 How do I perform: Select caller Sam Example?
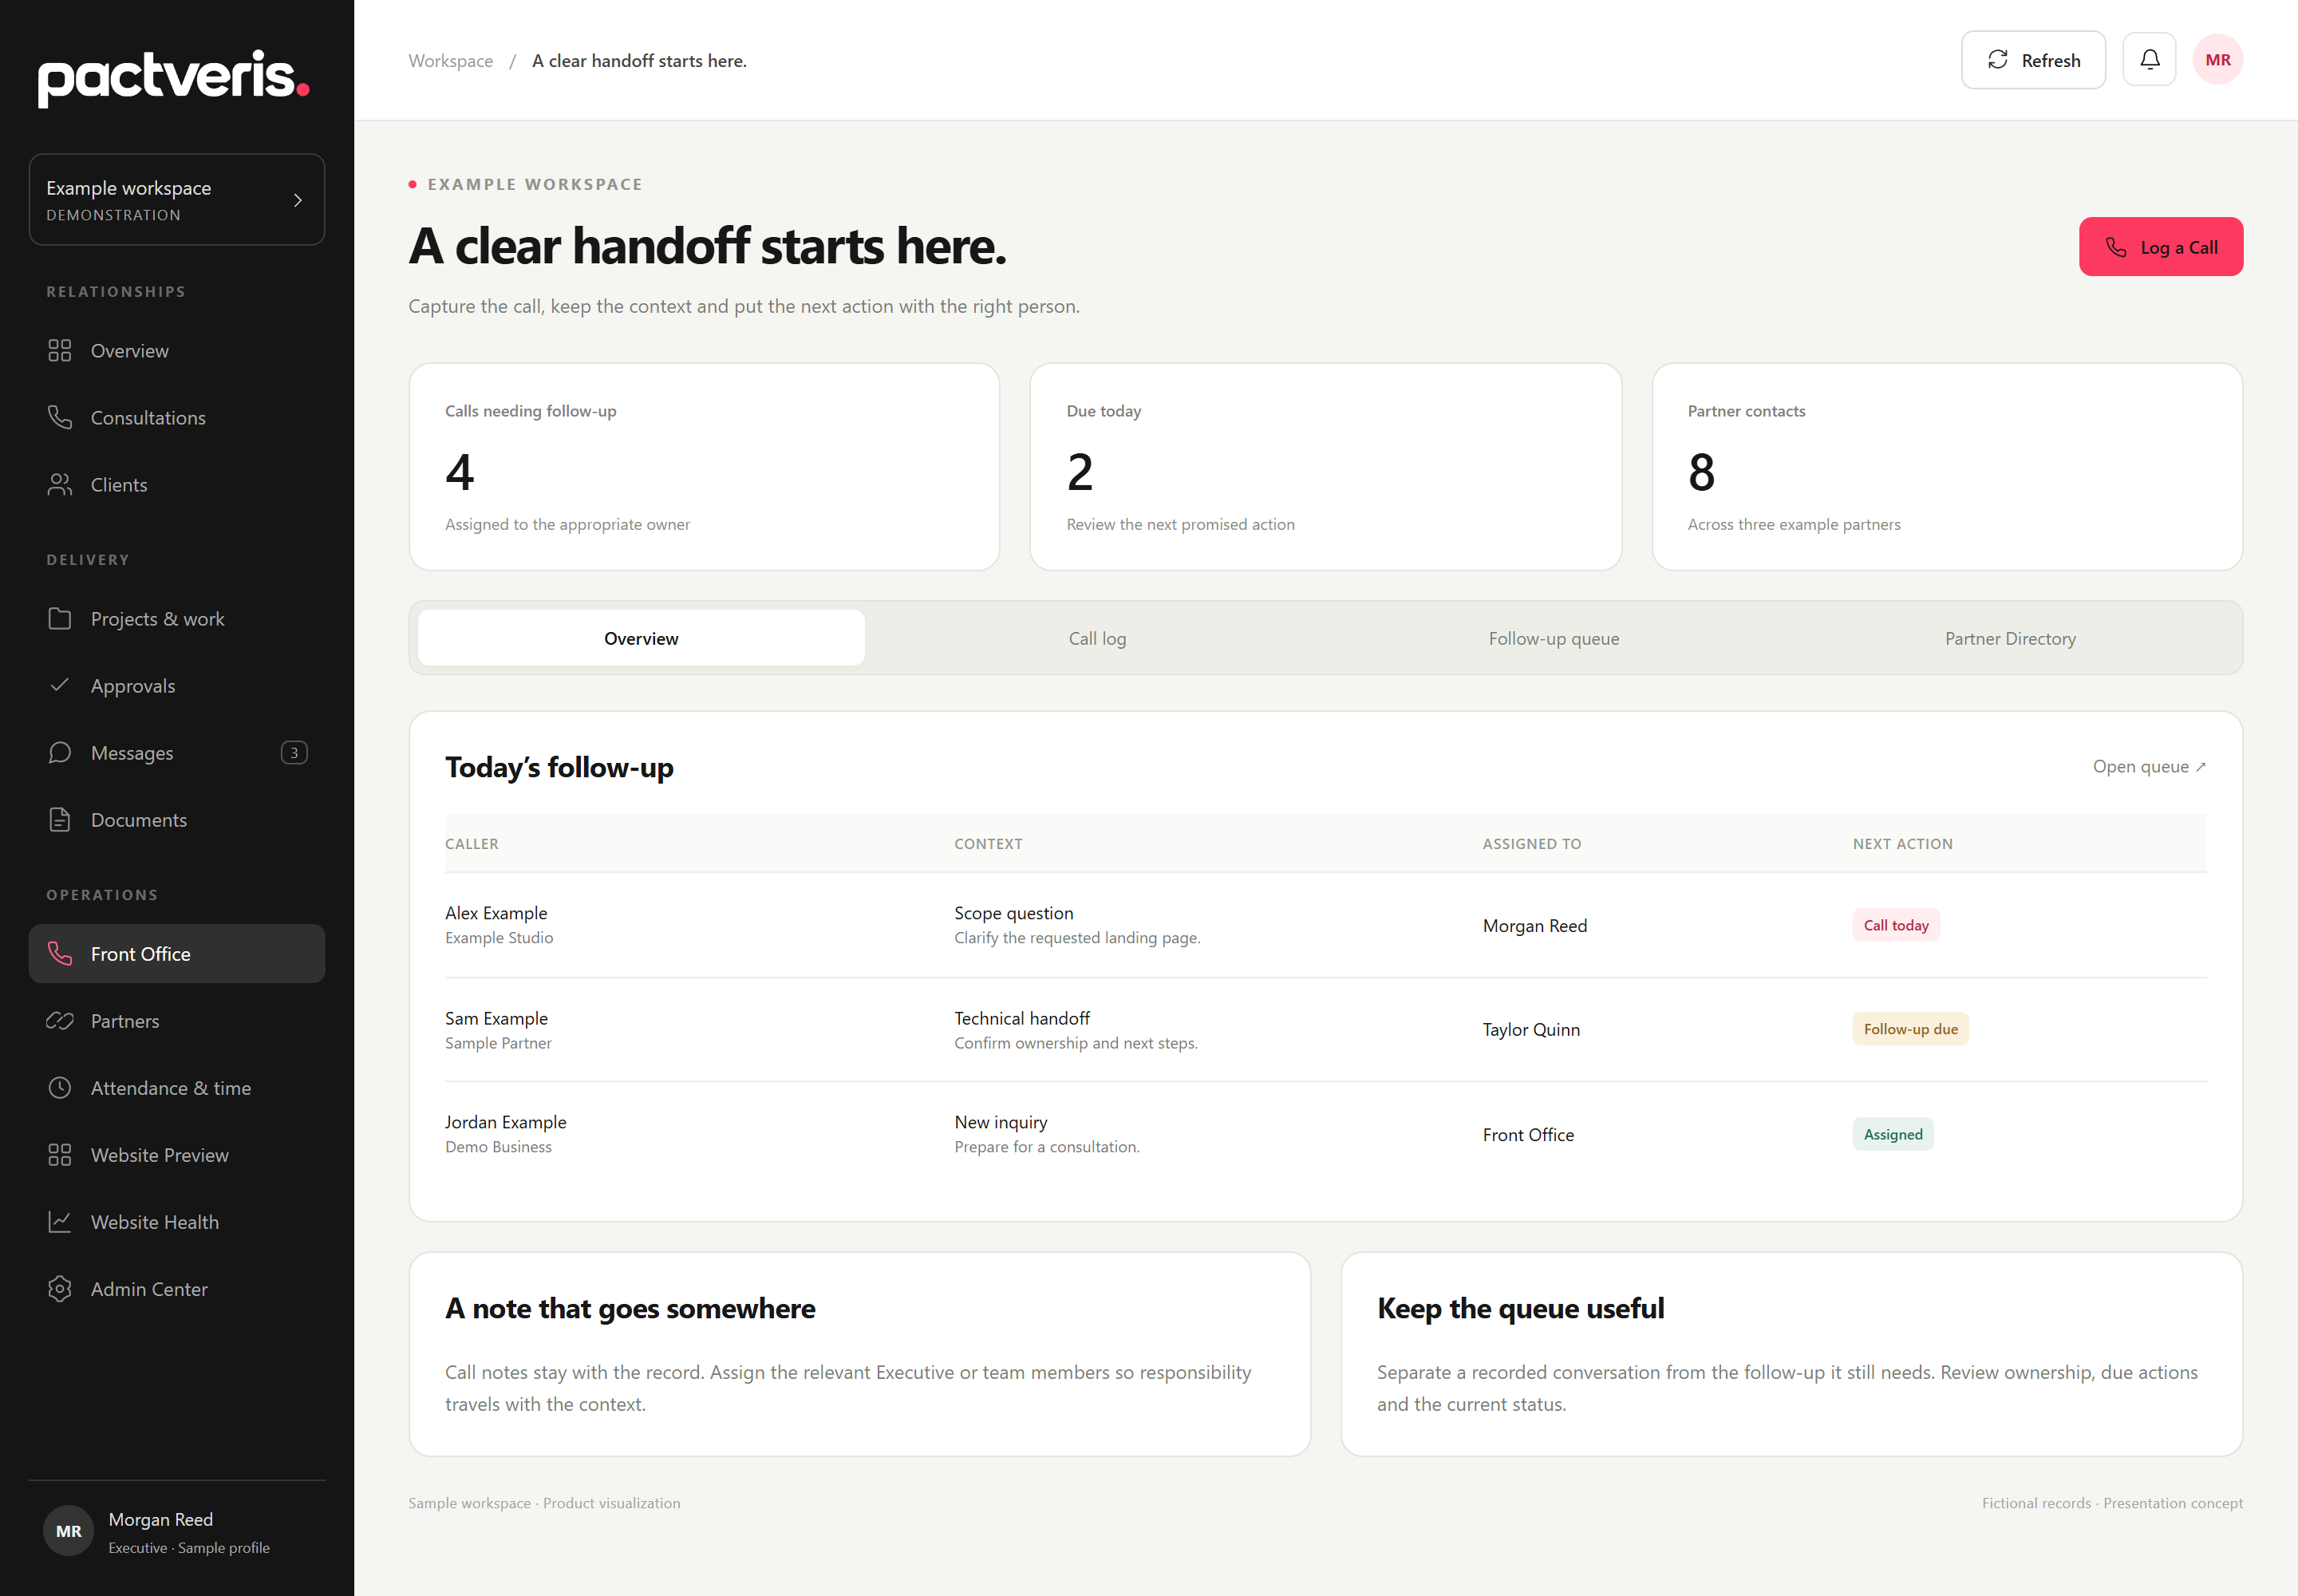coord(496,1018)
